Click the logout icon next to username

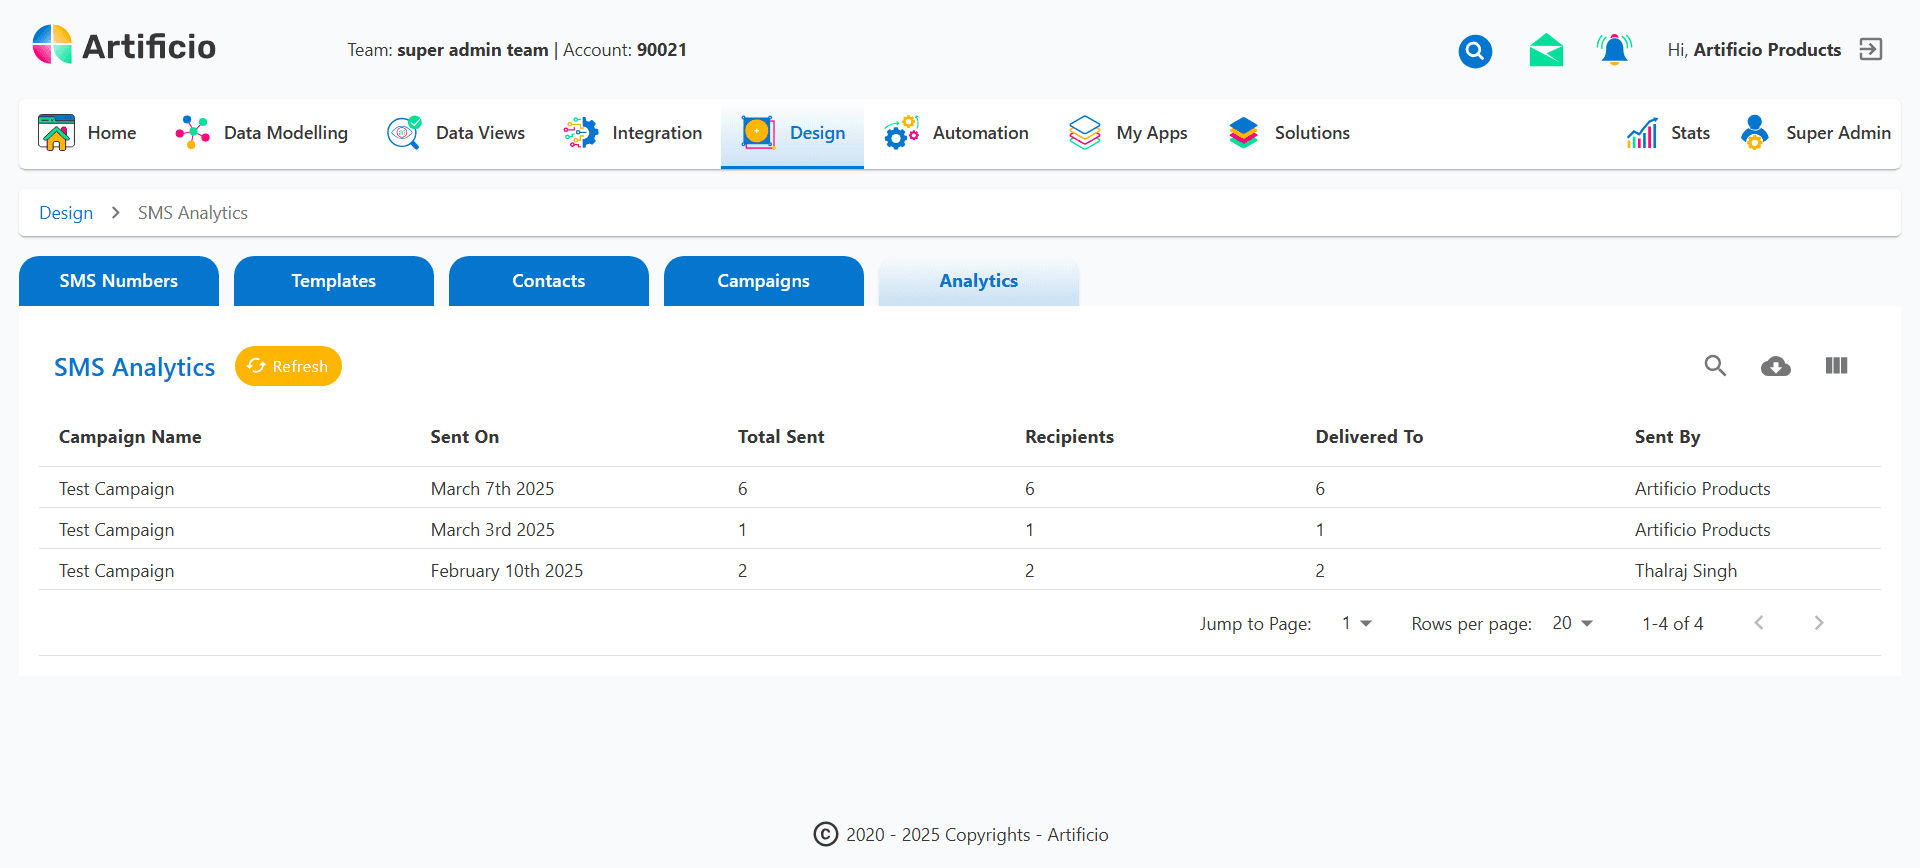point(1871,49)
